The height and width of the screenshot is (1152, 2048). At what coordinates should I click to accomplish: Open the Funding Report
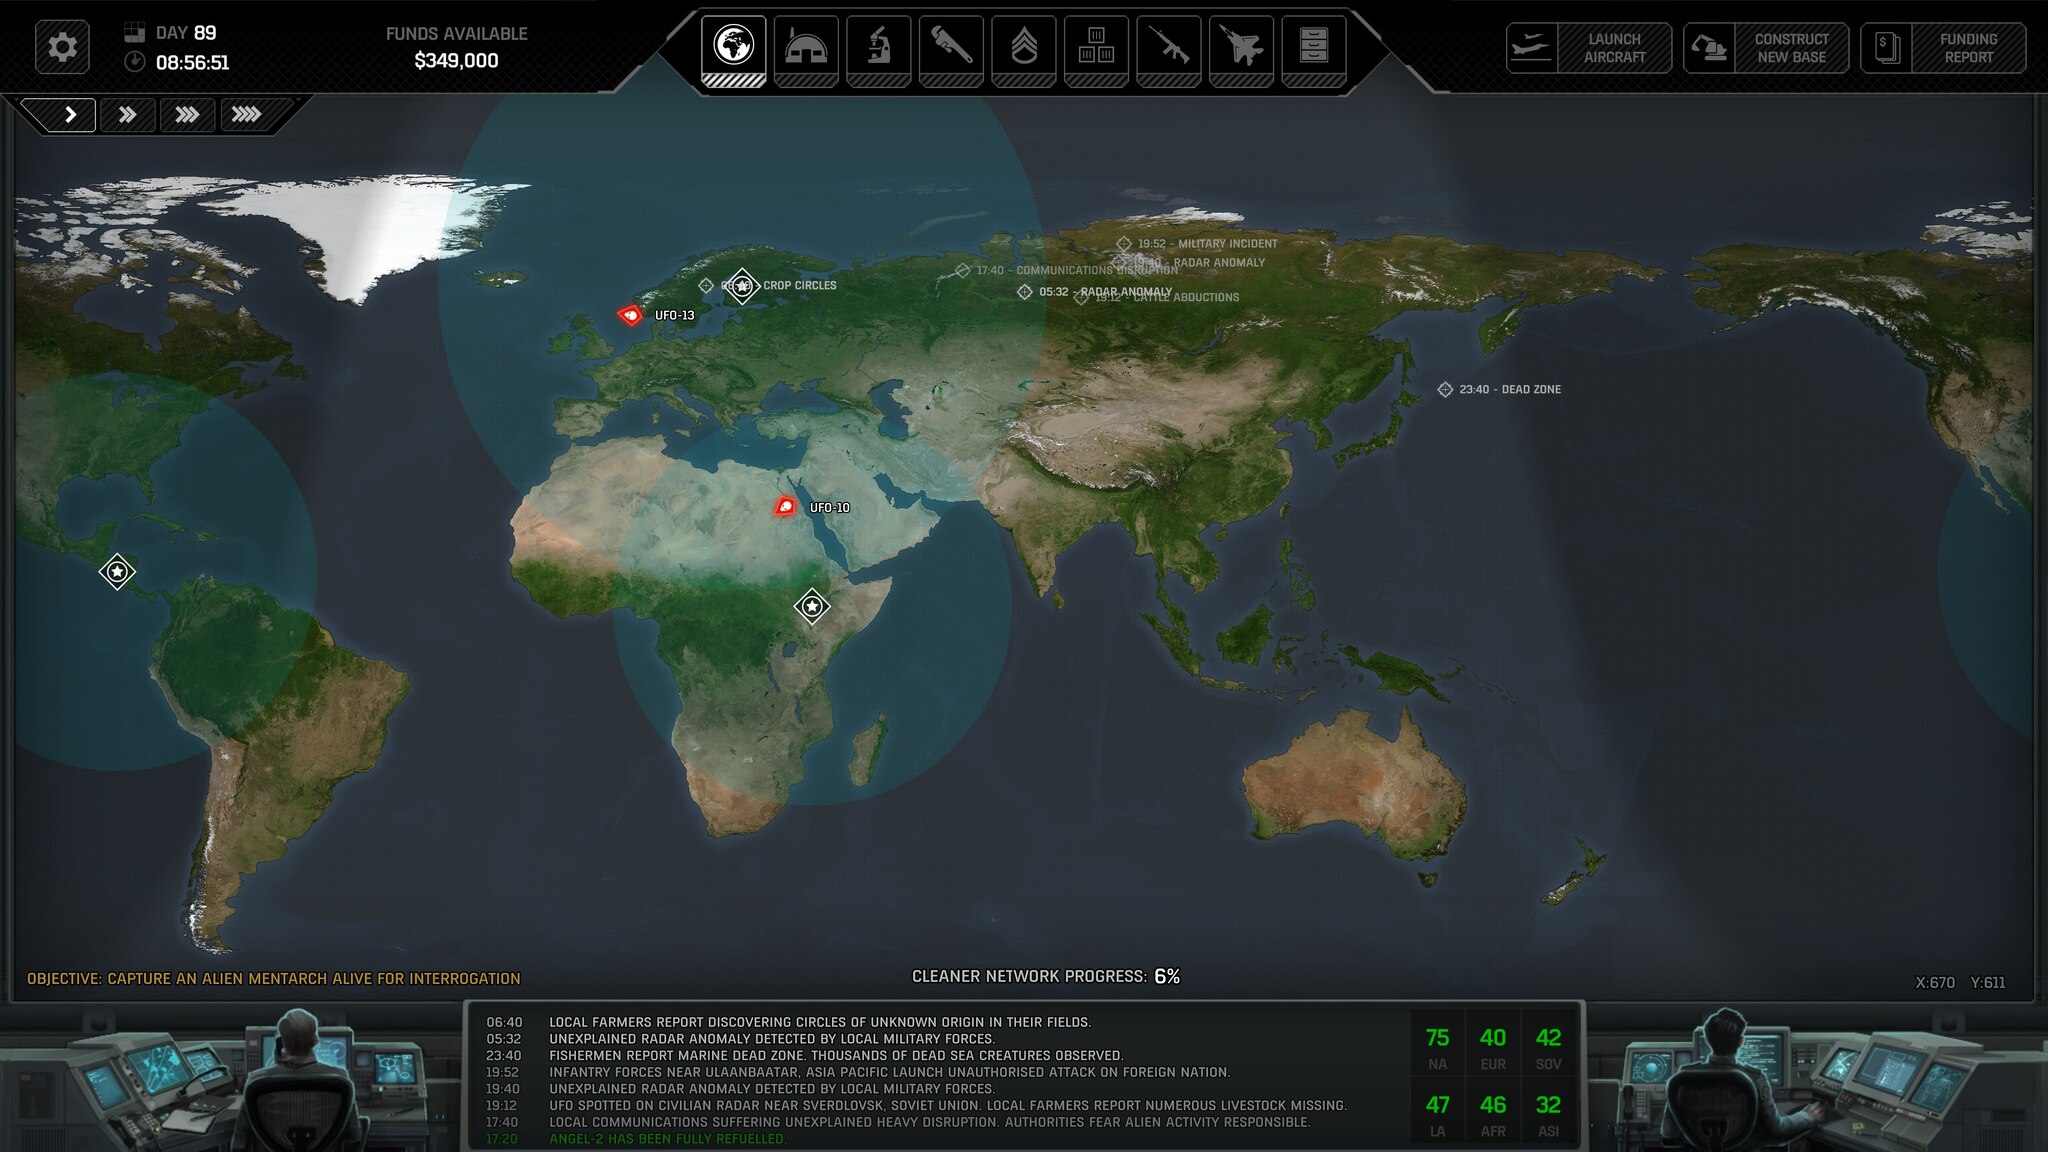1943,48
